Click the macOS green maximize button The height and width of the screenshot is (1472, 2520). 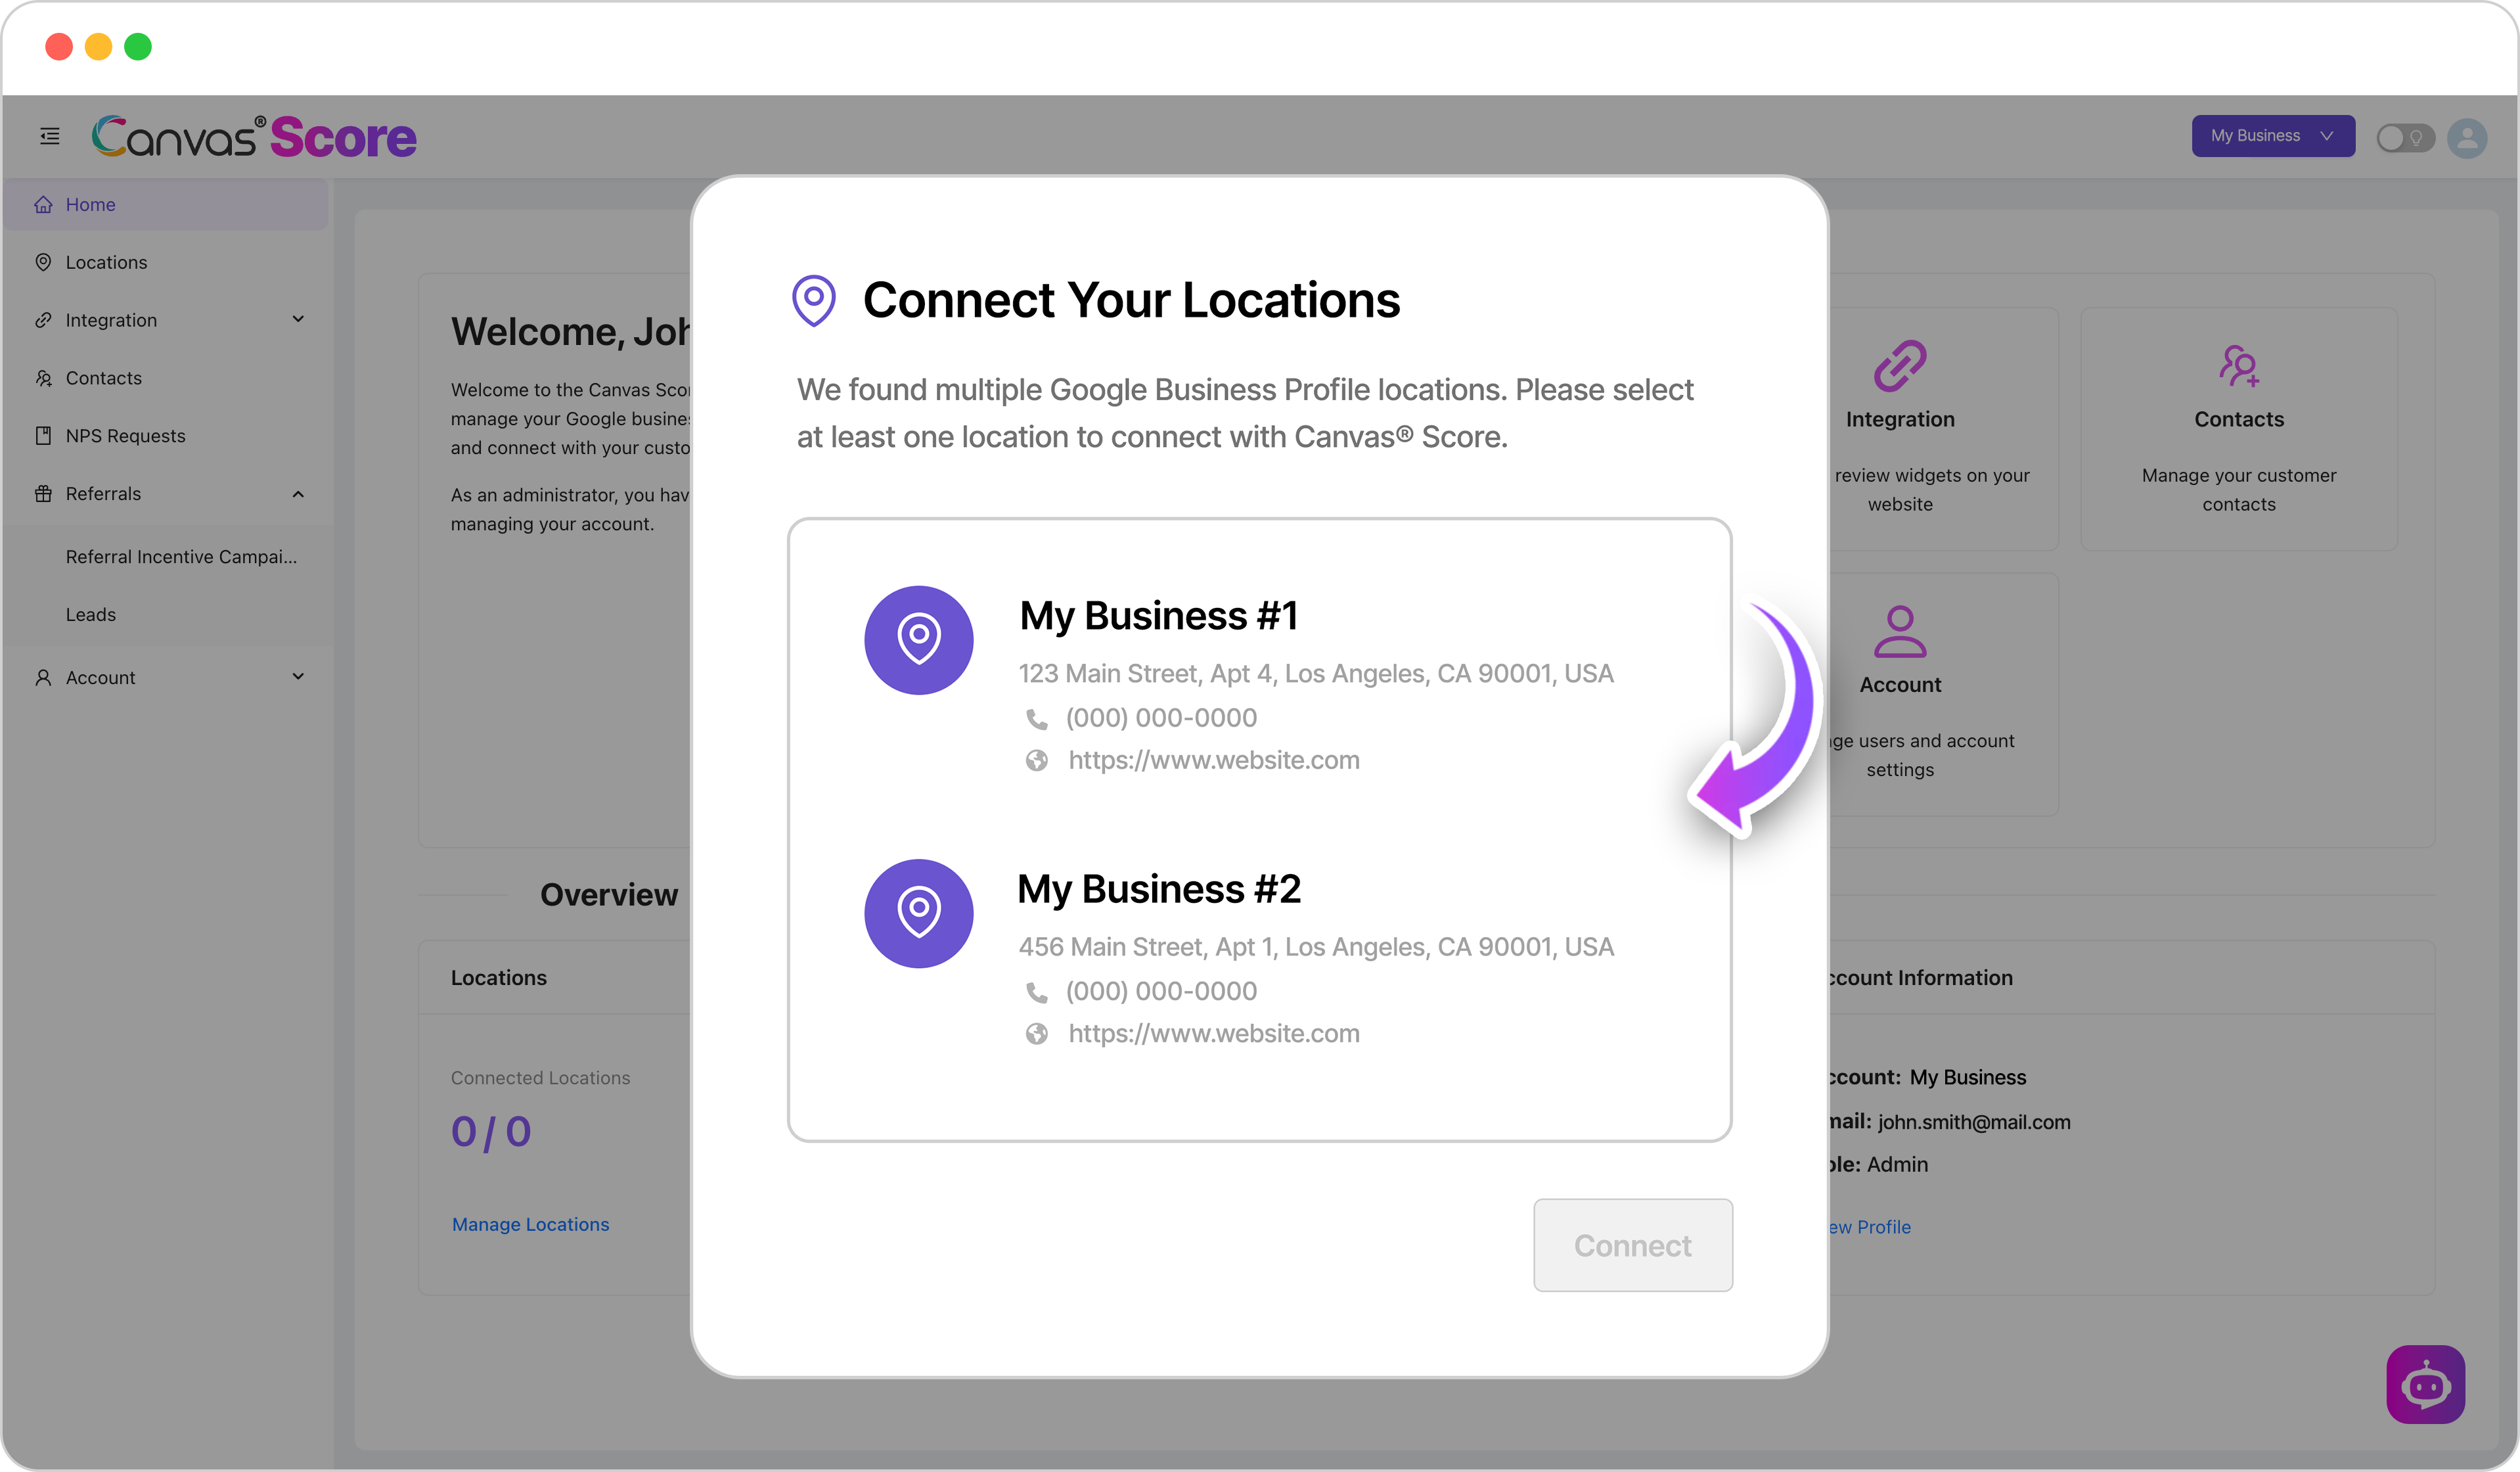[138, 46]
